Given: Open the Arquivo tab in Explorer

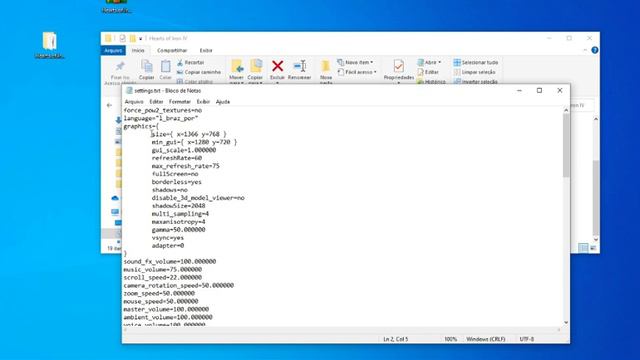Looking at the screenshot, I should point(113,51).
